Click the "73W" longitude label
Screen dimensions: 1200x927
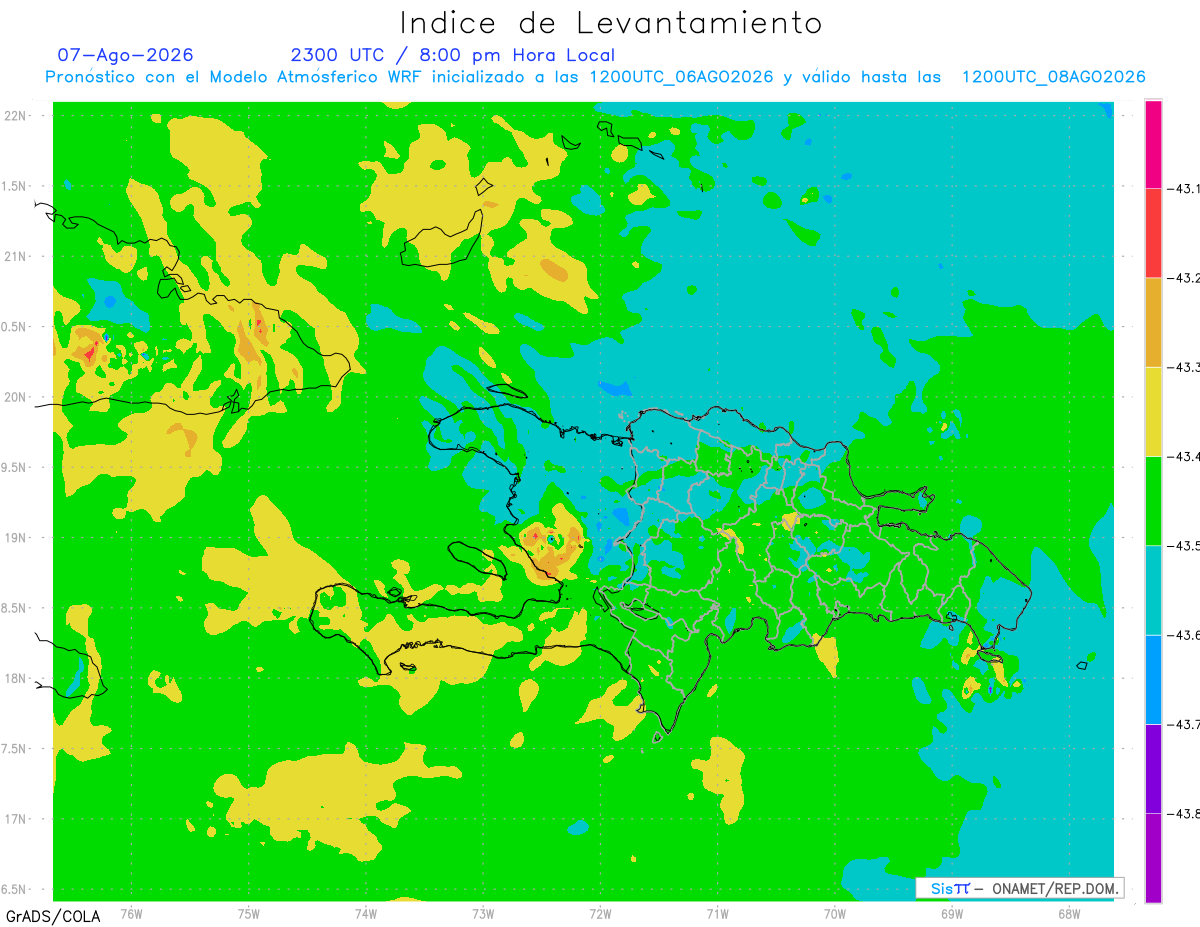tap(483, 913)
